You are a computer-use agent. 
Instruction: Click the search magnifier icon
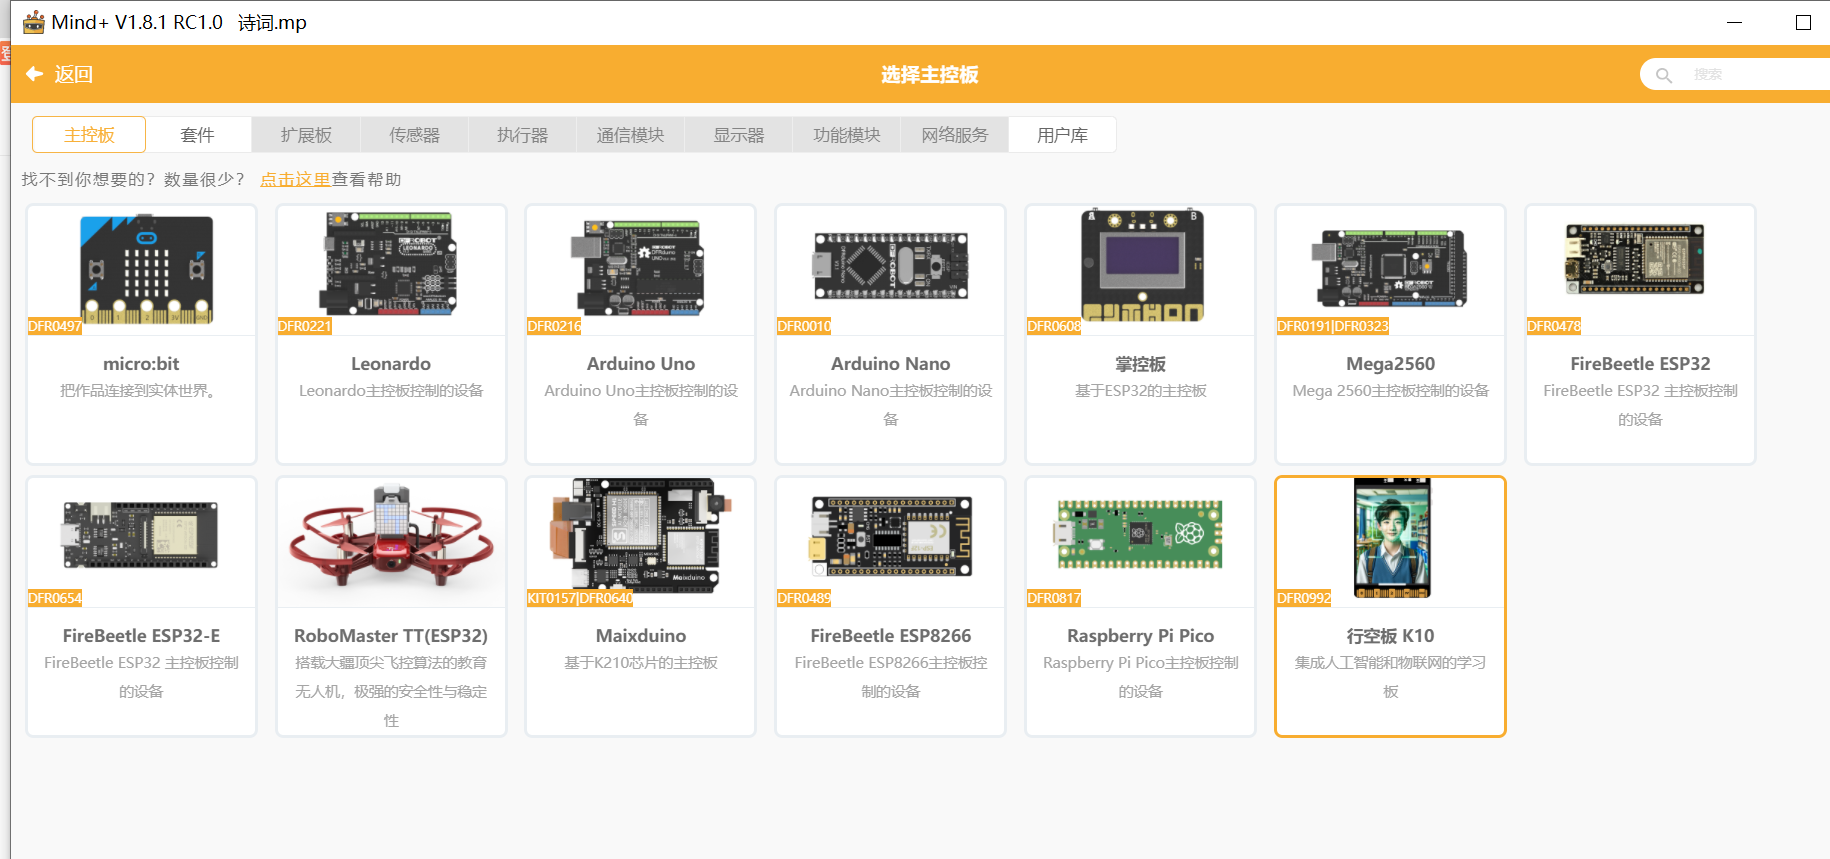[x=1664, y=75]
